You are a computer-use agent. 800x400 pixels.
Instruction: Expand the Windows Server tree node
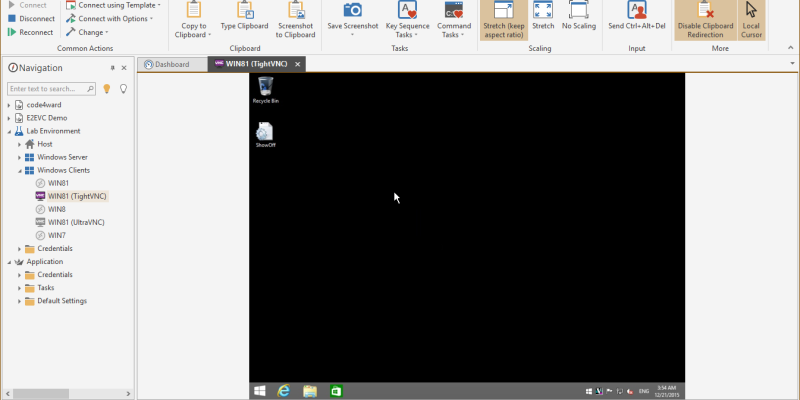point(19,157)
